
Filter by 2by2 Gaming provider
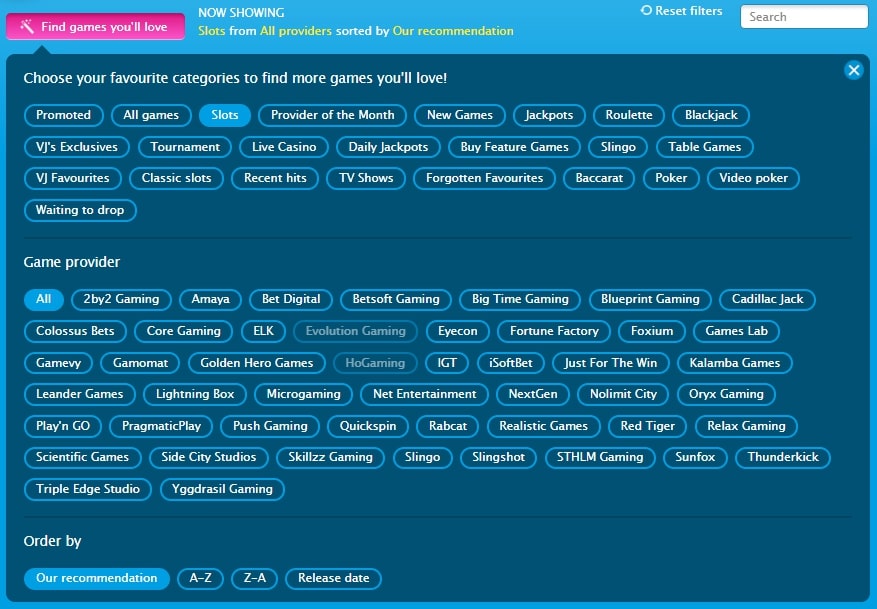click(x=121, y=299)
